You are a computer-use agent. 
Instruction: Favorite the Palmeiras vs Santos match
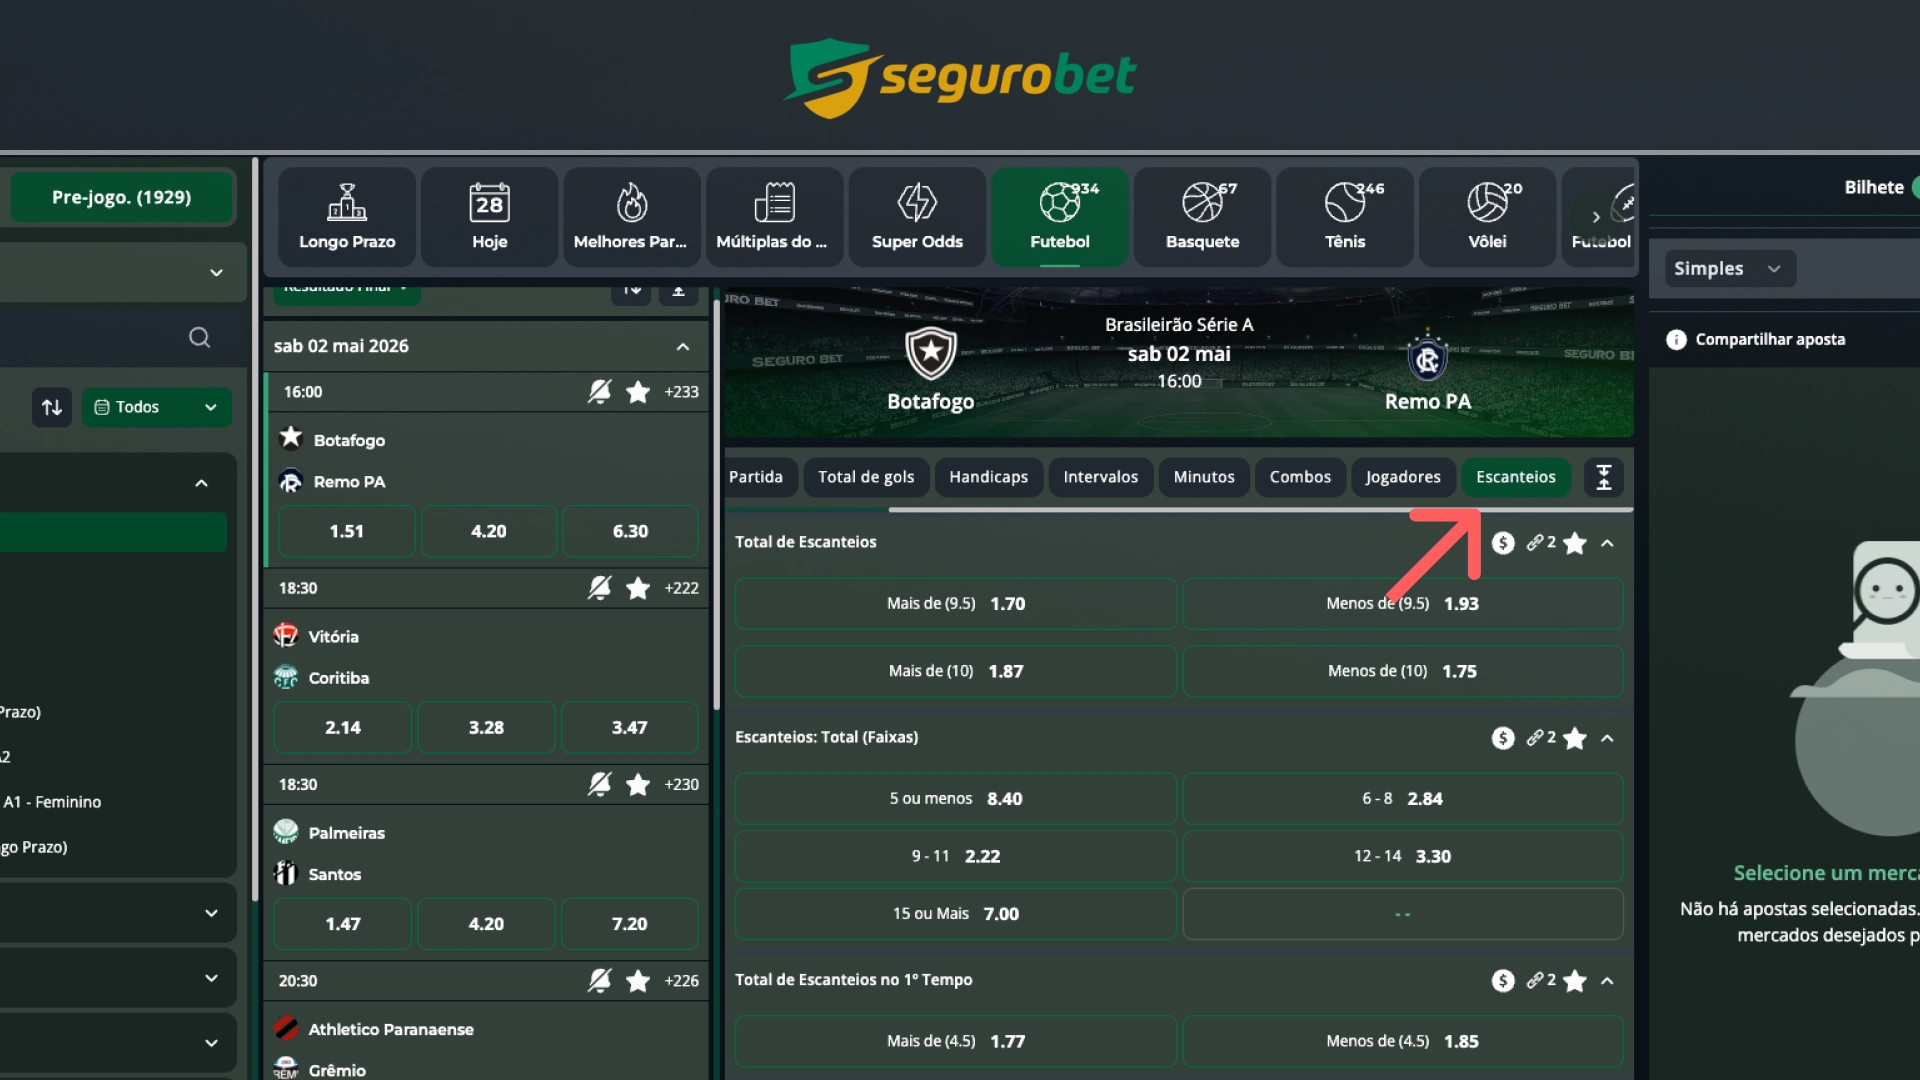638,785
